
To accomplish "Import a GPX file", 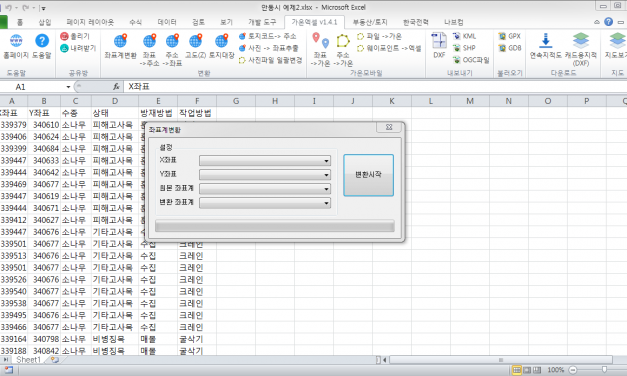I will point(509,36).
